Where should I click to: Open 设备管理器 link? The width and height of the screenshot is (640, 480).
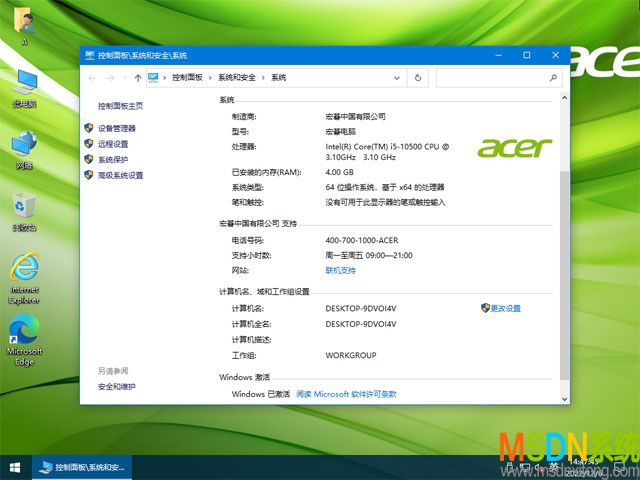click(117, 128)
